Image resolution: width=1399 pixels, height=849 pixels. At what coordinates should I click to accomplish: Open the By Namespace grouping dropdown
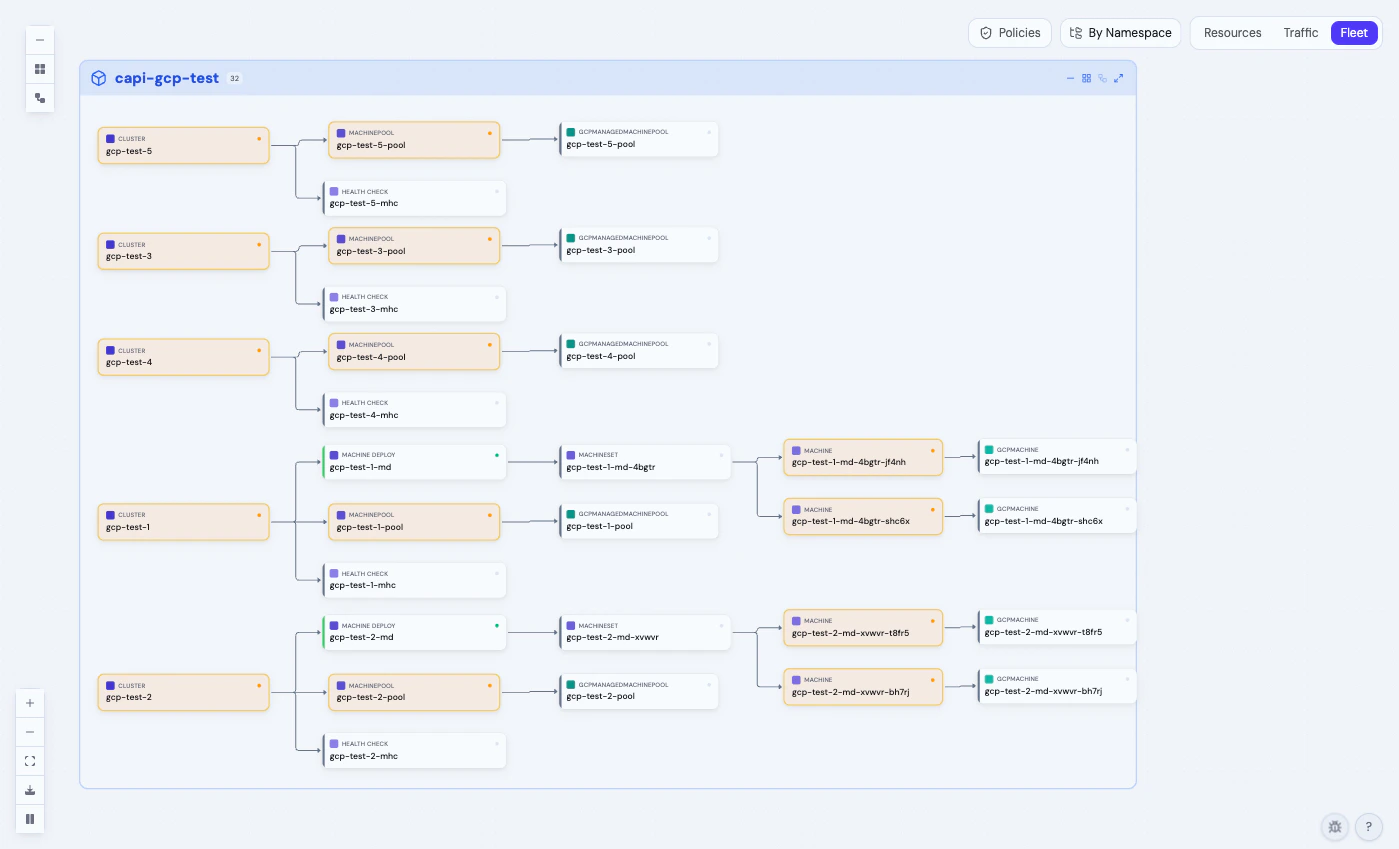[1121, 33]
